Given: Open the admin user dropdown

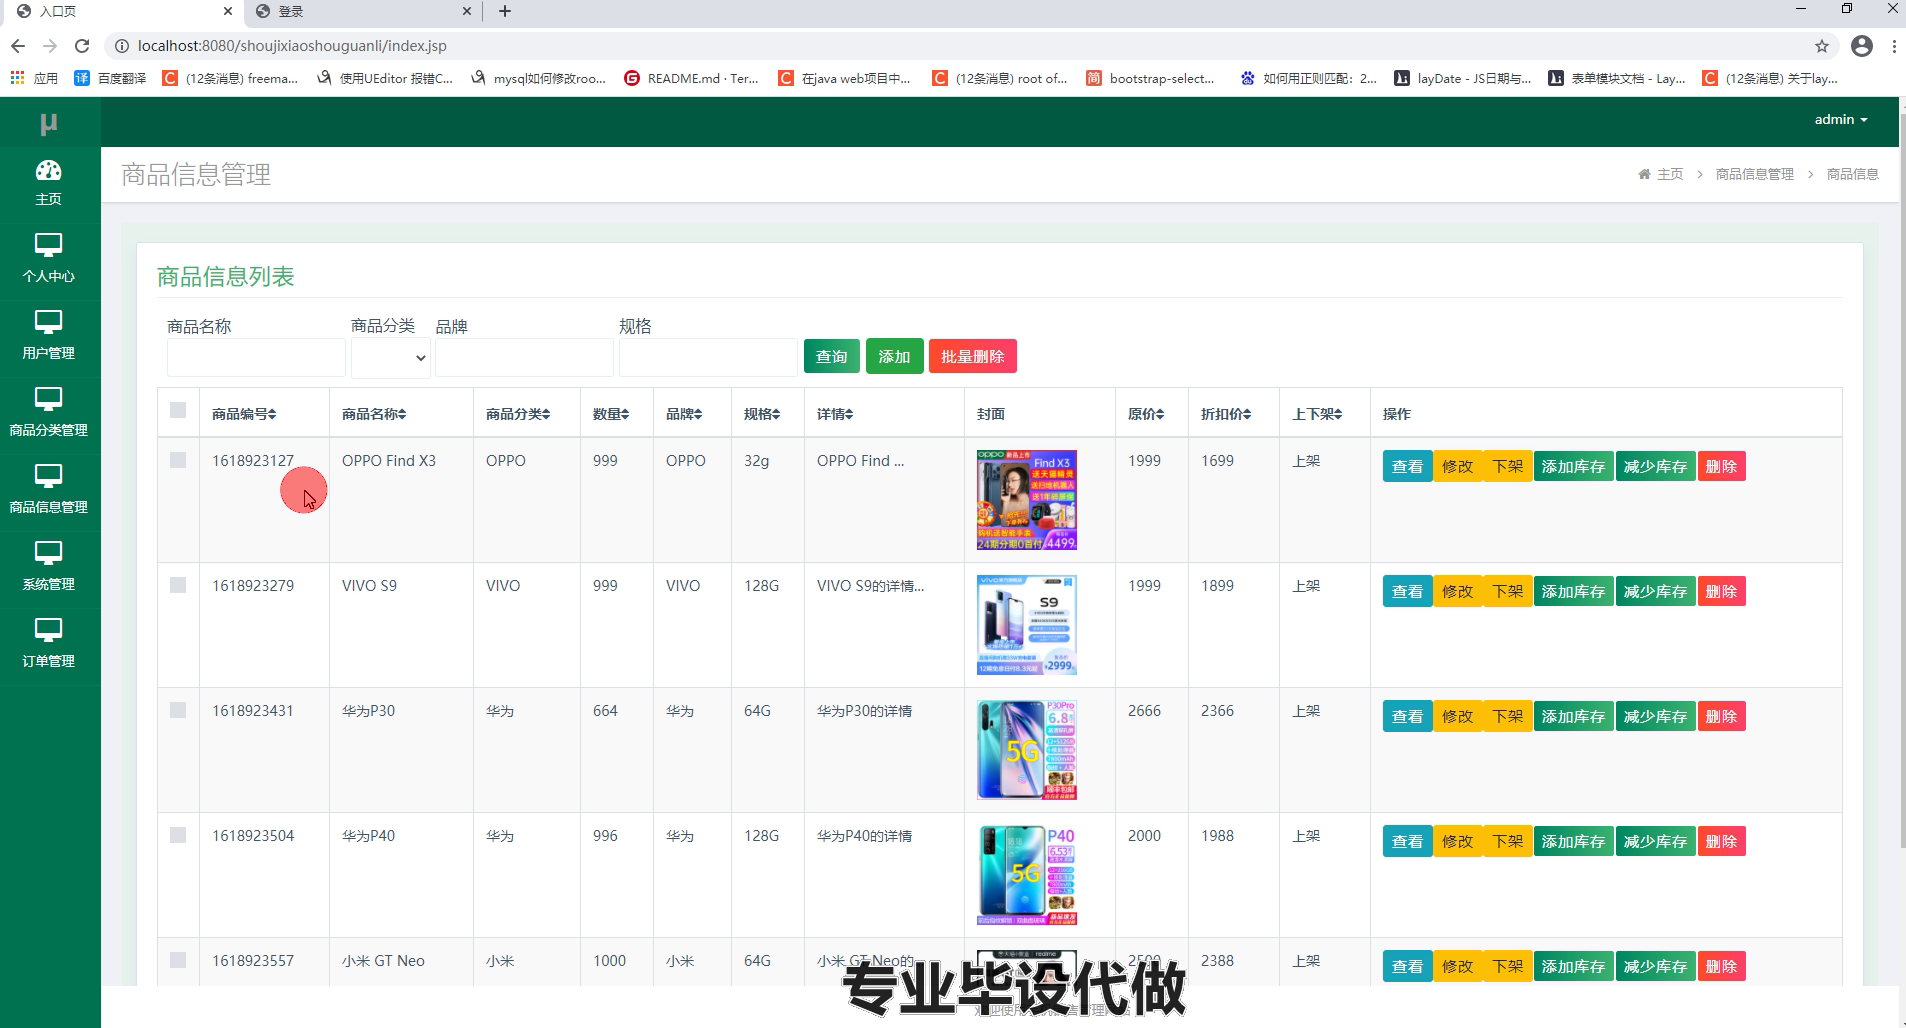Looking at the screenshot, I should tap(1841, 119).
